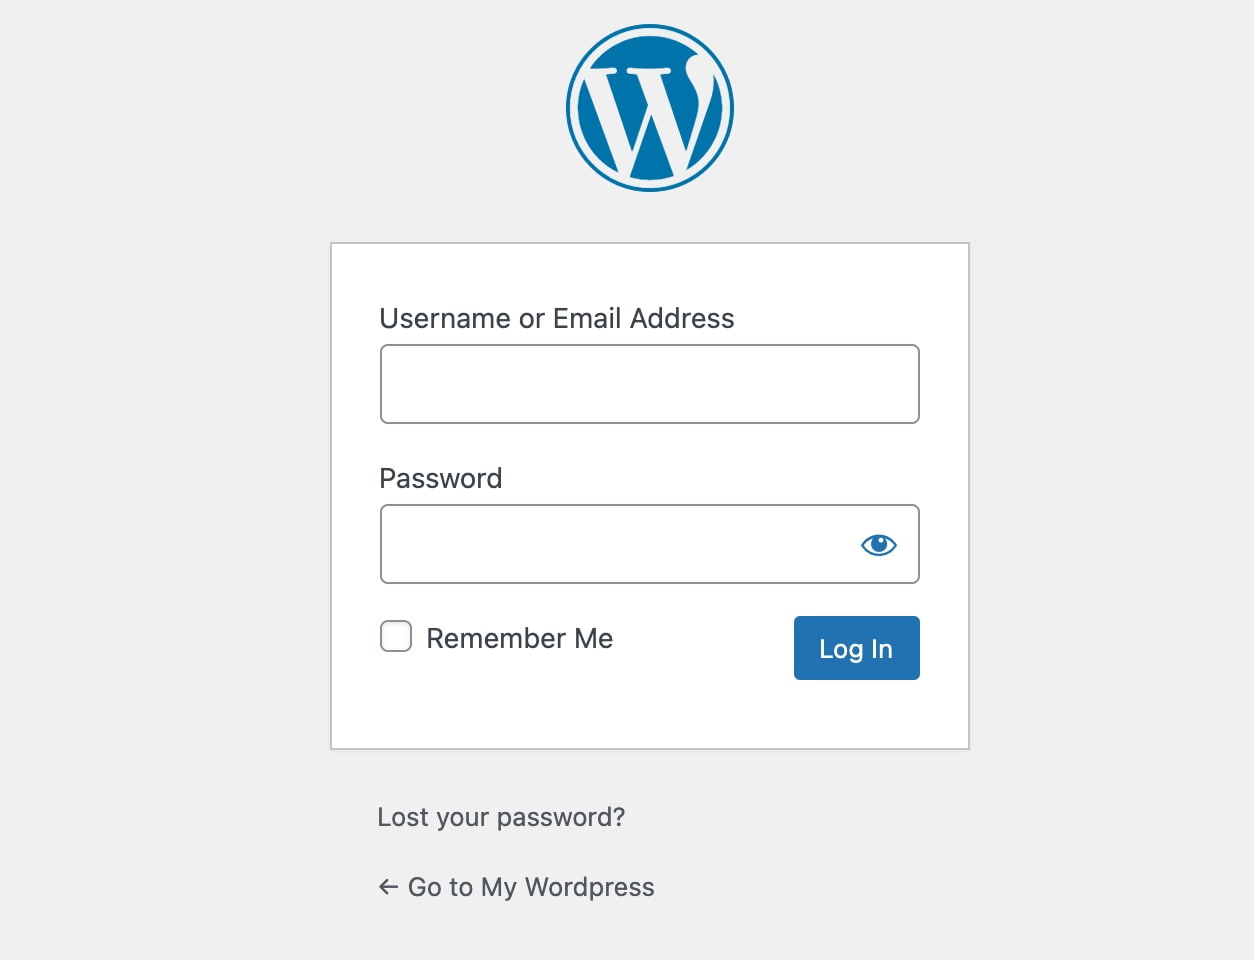Tick the Remember Me checkbox
Screen dimensions: 1254x960
coord(396,636)
